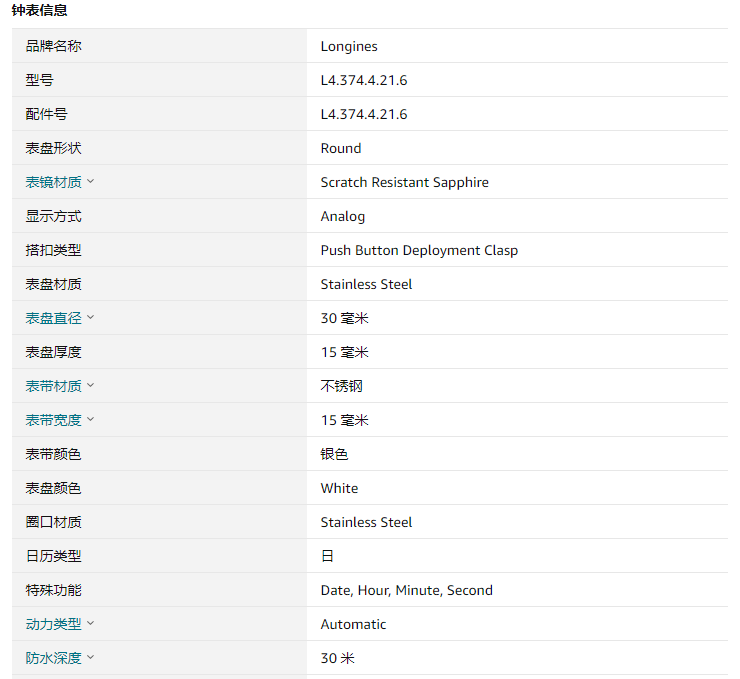Click the 钟表信息 section heading
740x679 pixels.
click(x=39, y=10)
